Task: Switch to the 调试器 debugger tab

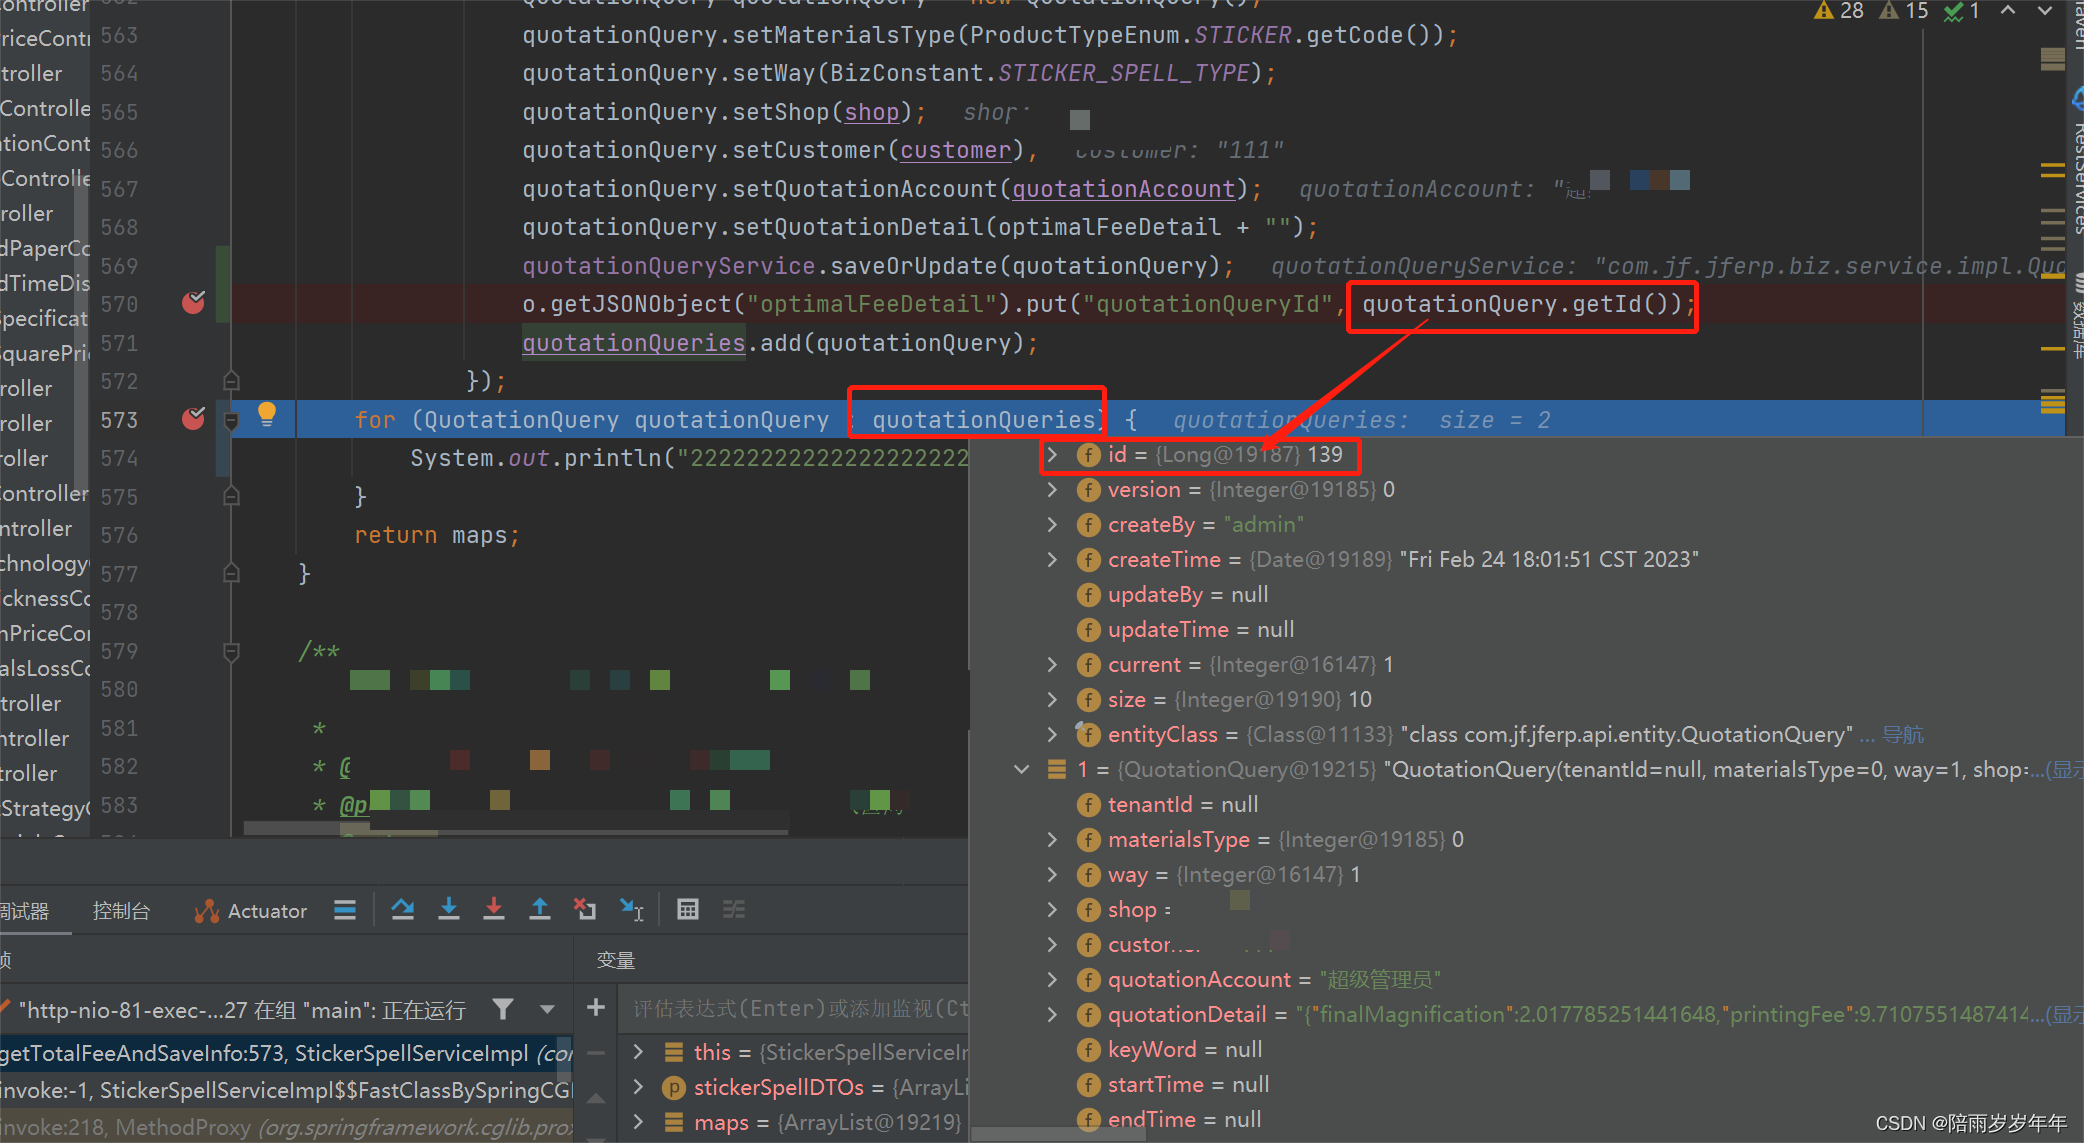Action: pyautogui.click(x=25, y=911)
